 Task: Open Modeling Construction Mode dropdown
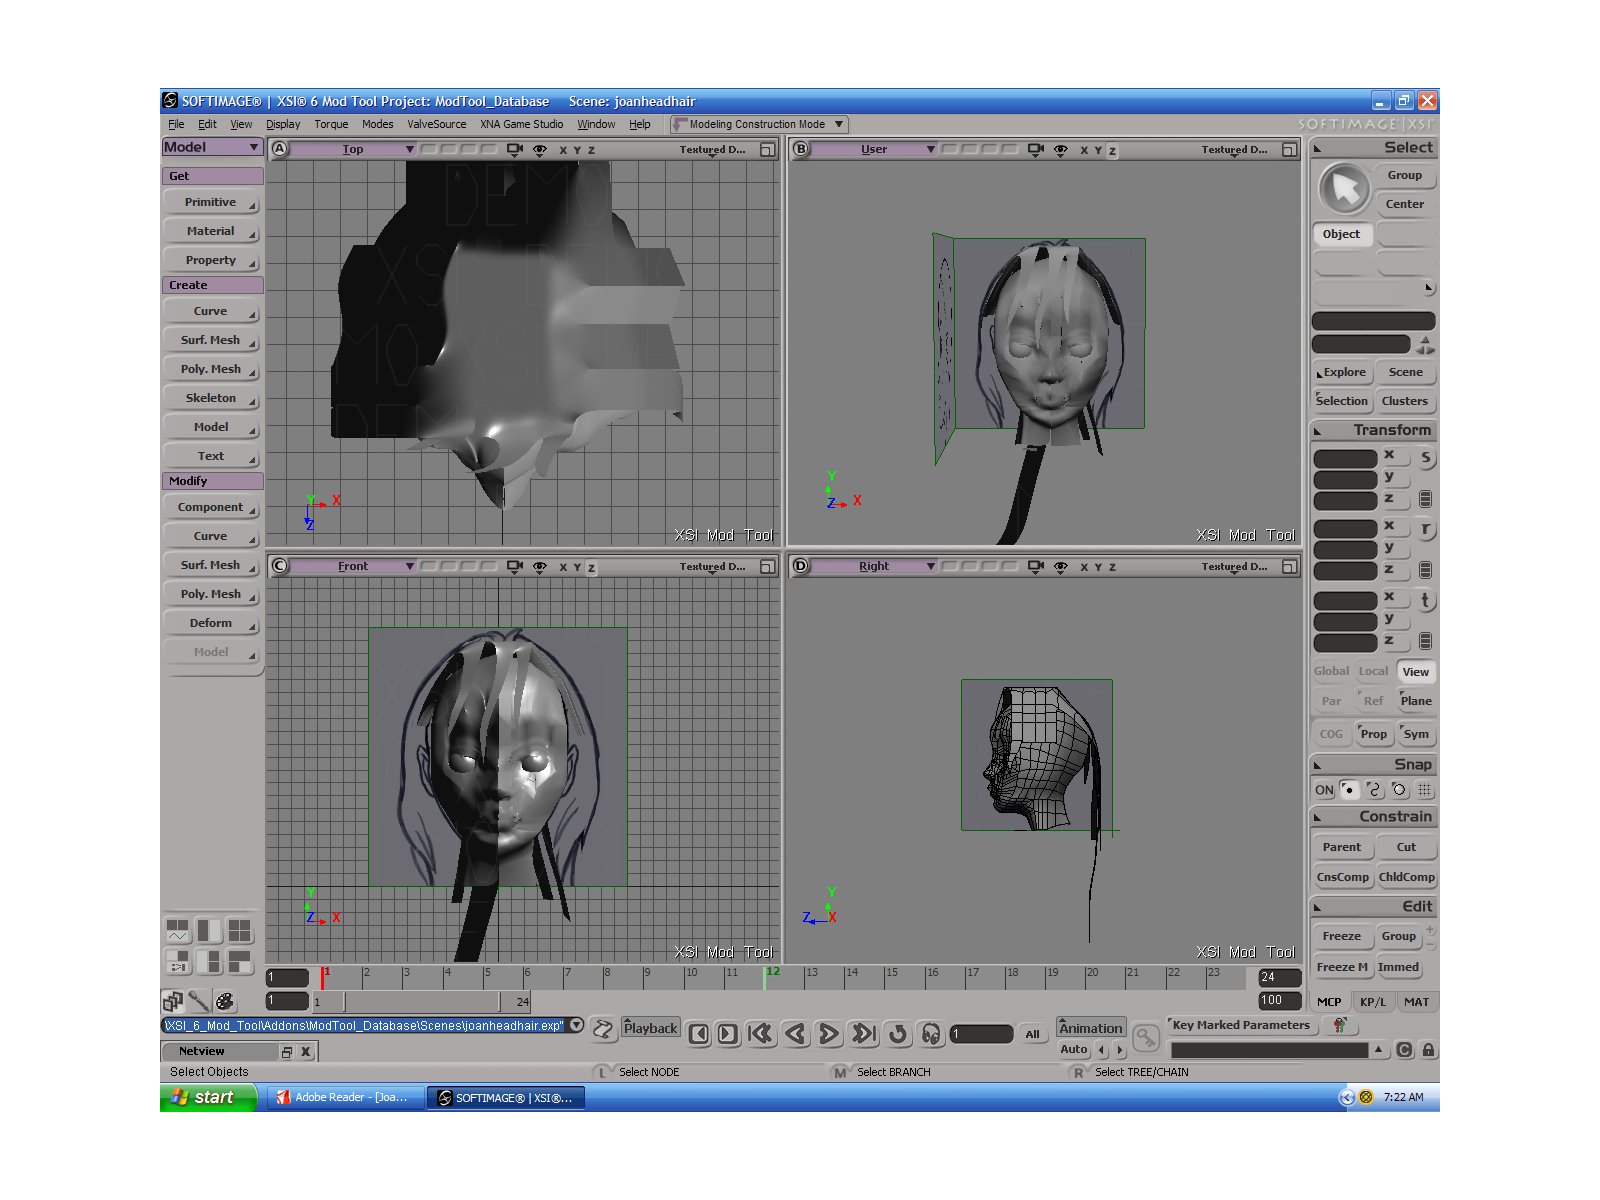(x=759, y=124)
